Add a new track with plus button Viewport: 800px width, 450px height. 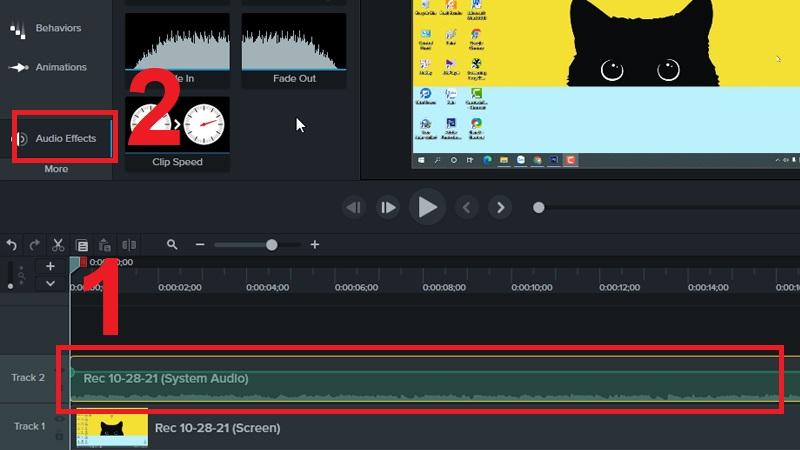pos(50,266)
